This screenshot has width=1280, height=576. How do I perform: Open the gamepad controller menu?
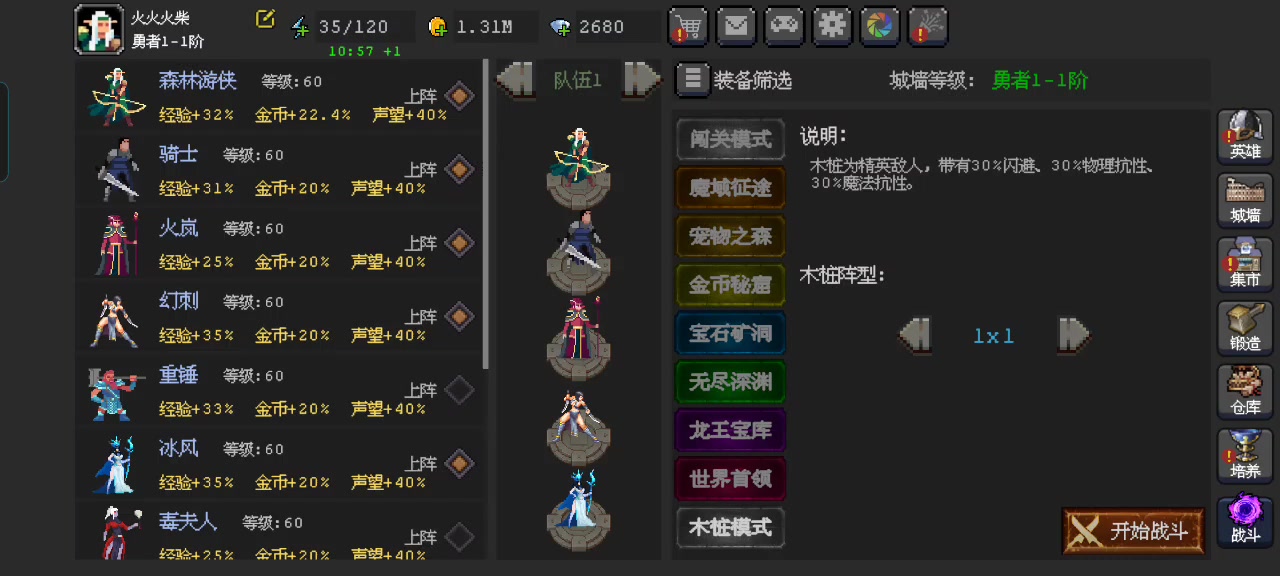point(784,26)
